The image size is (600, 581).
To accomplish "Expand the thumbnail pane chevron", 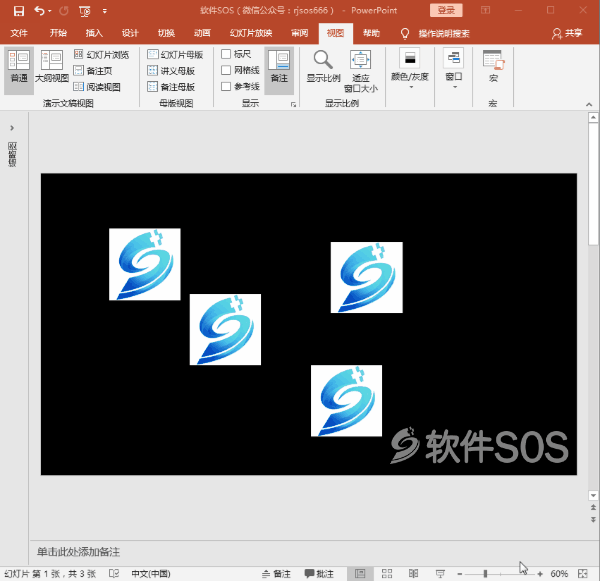I will point(12,128).
